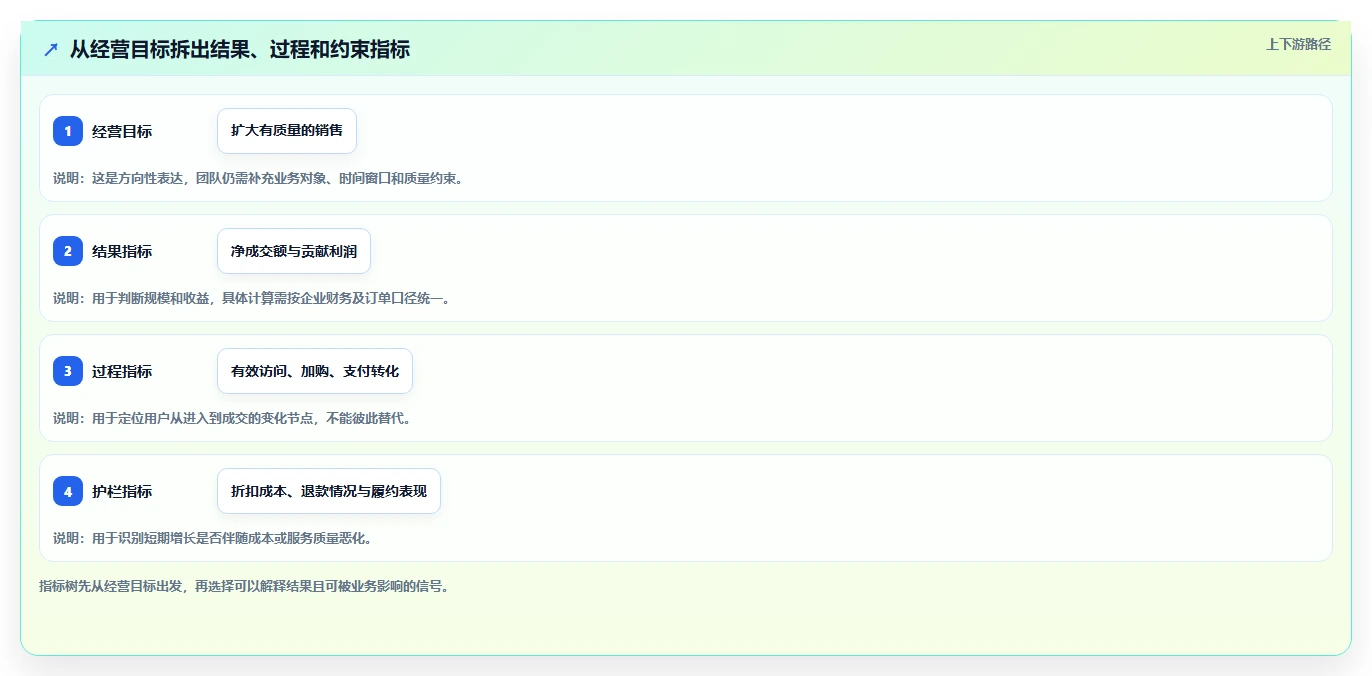The height and width of the screenshot is (676, 1372).
Task: Click the 上下游路径 label
Action: click(1298, 44)
